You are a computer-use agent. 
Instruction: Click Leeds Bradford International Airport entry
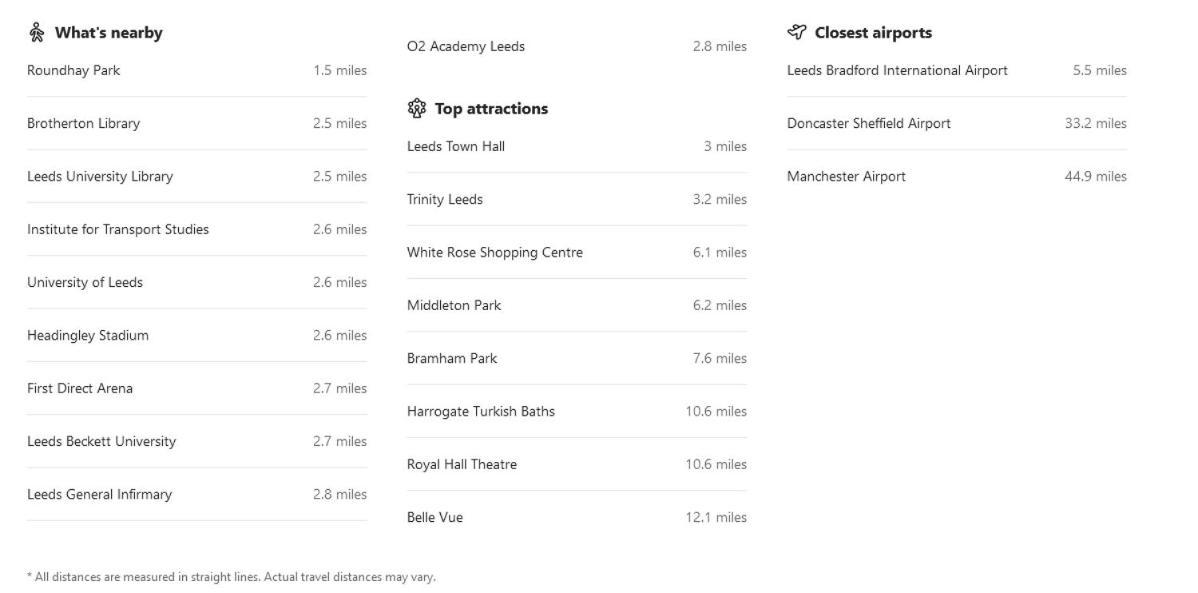click(957, 70)
